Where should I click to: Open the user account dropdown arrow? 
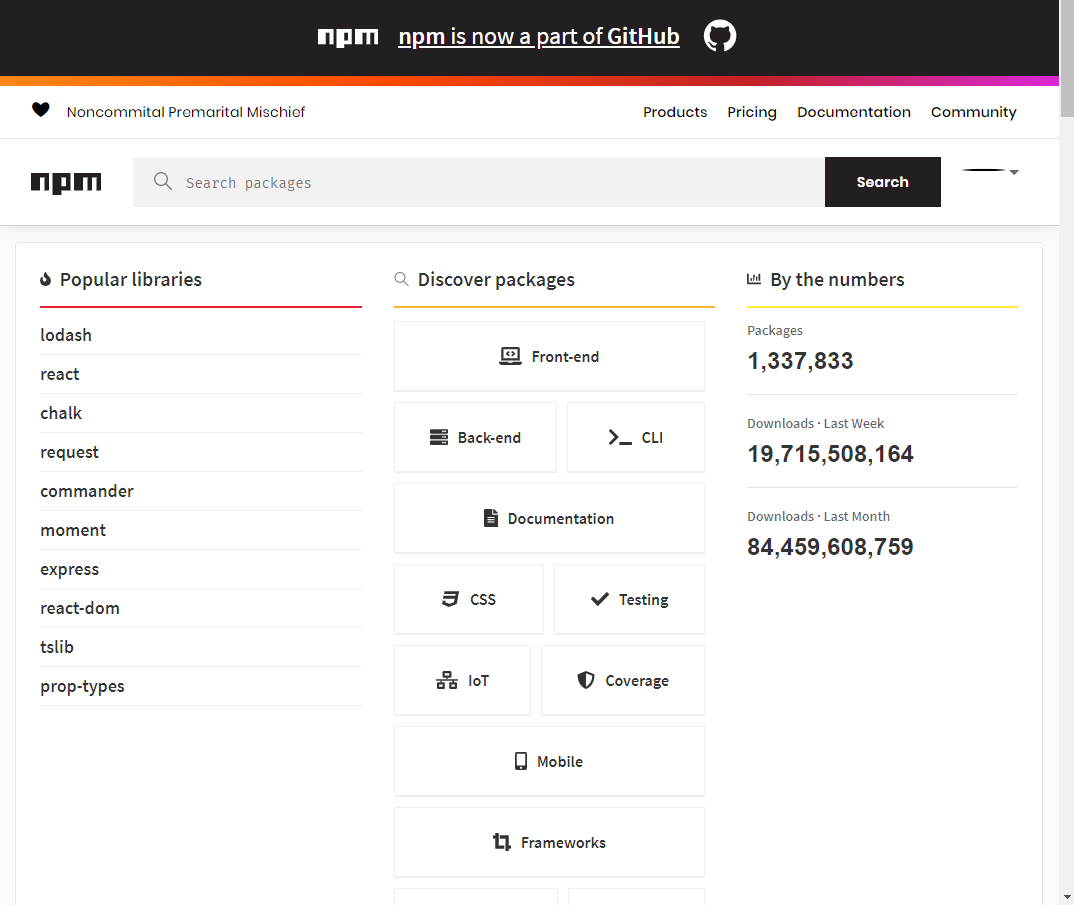pyautogui.click(x=1014, y=173)
